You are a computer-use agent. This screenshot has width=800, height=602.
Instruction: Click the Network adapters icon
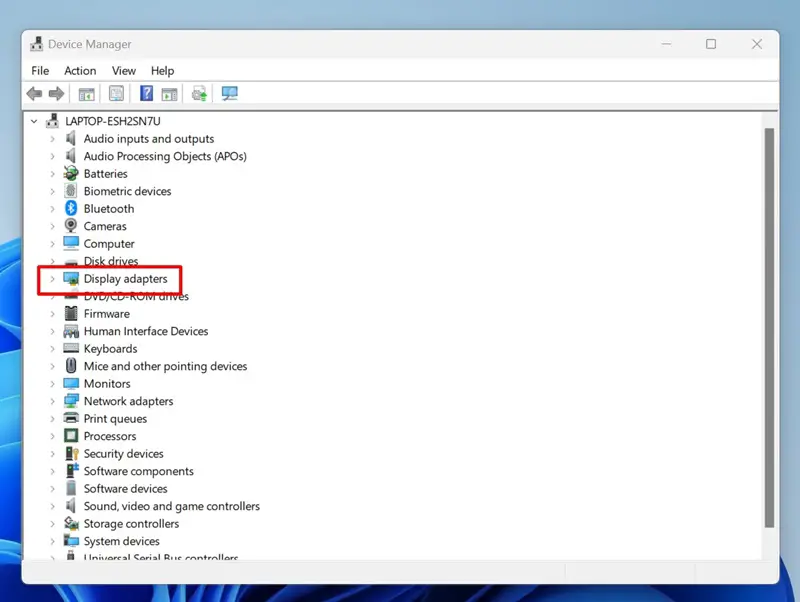click(71, 401)
